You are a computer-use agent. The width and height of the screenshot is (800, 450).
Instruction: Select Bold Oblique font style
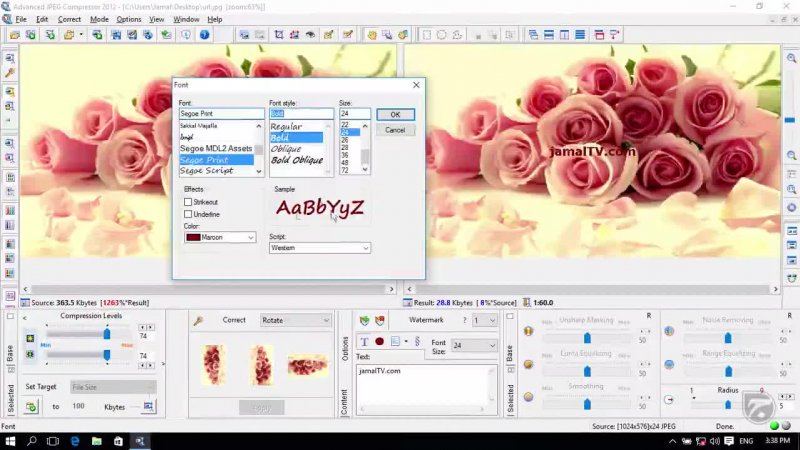click(x=297, y=160)
